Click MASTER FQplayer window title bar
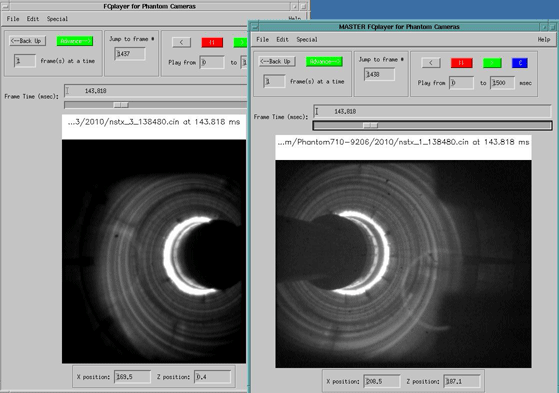559x393 pixels. coord(399,27)
